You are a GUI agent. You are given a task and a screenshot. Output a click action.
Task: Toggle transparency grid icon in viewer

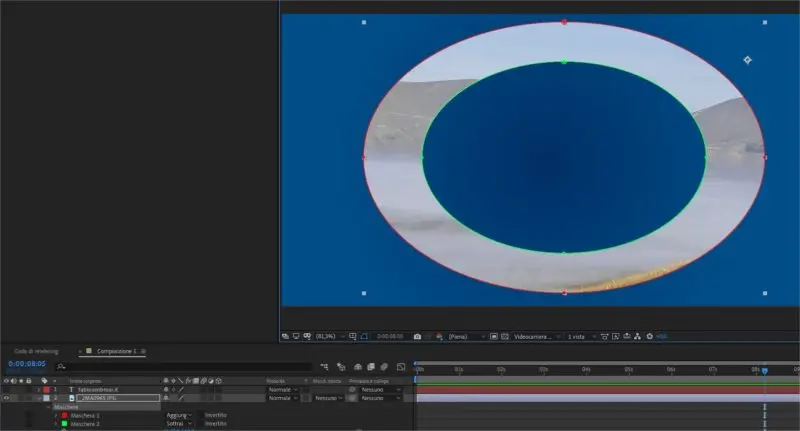point(505,337)
